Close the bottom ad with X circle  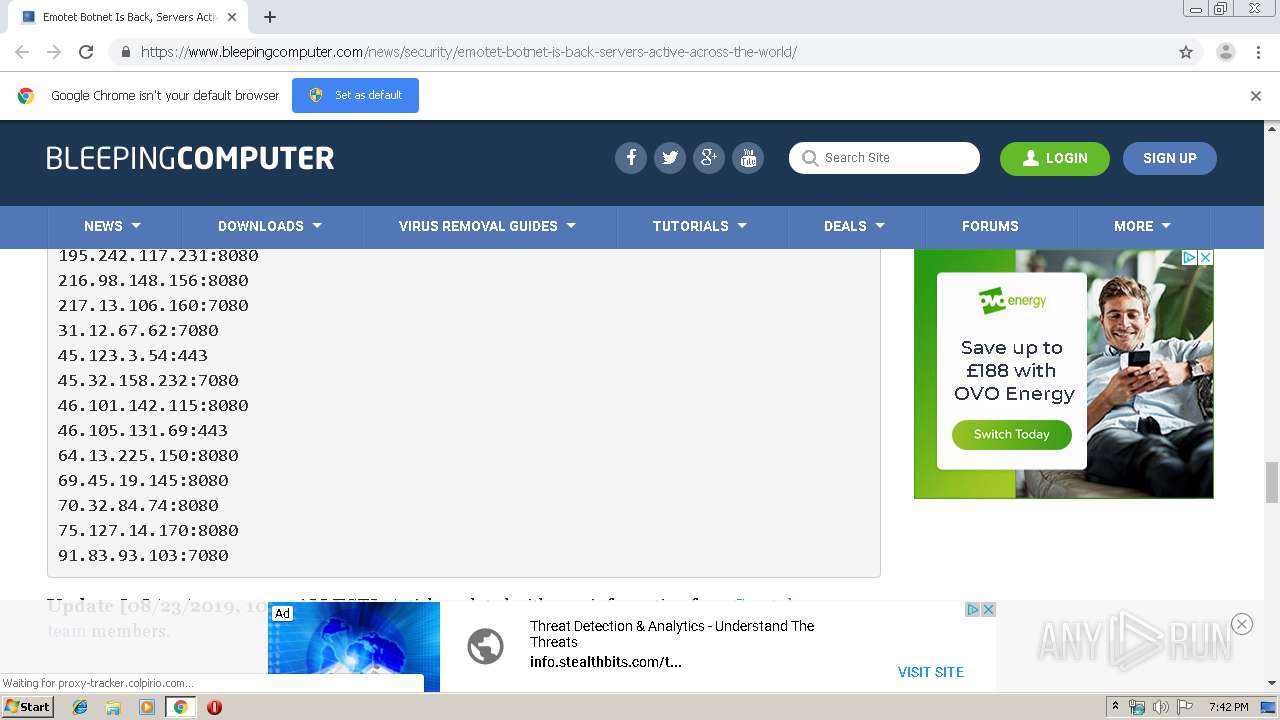pyautogui.click(x=1242, y=624)
